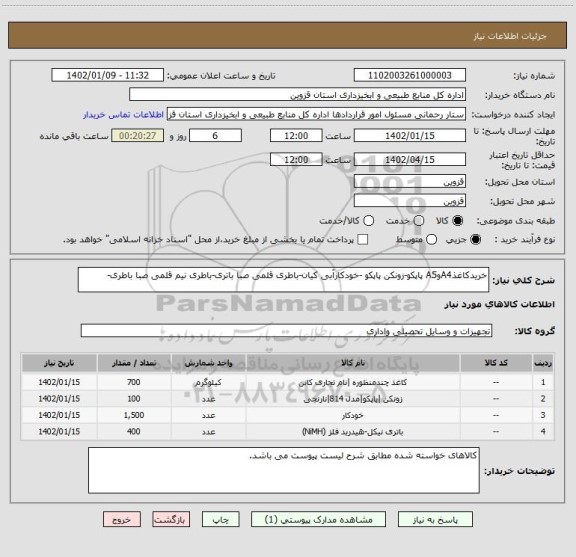Click the remaining days field showing 6

click(215, 136)
